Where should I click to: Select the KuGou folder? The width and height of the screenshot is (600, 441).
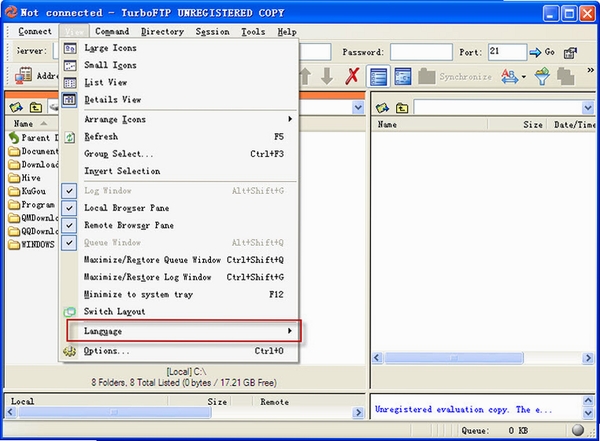pyautogui.click(x=27, y=191)
